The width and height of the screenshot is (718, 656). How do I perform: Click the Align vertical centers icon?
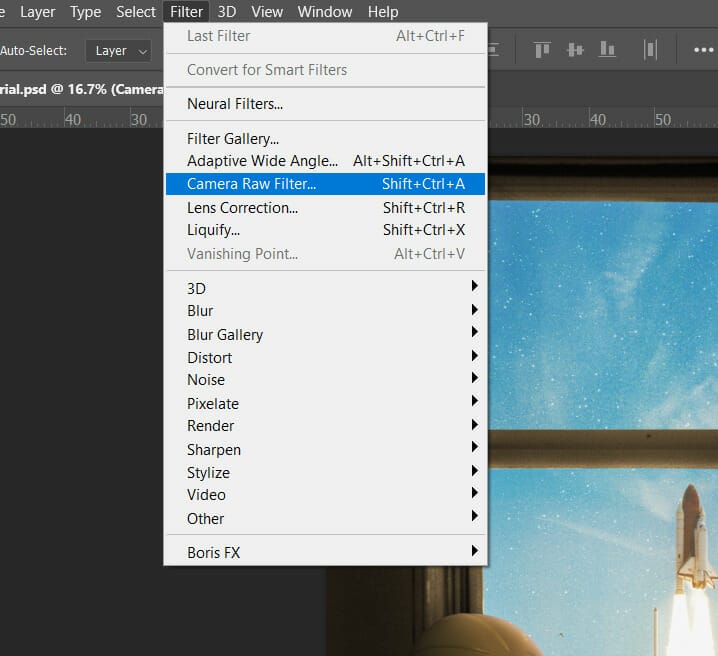[575, 49]
